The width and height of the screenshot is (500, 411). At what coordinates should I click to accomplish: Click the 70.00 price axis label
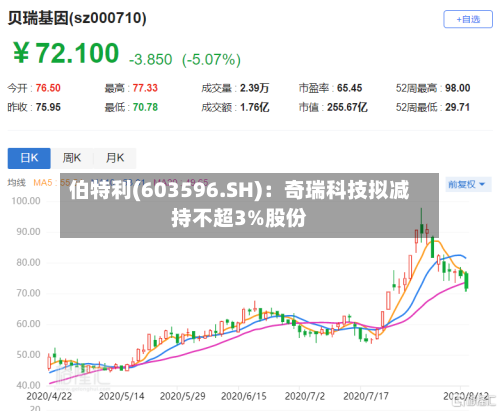(x=28, y=293)
